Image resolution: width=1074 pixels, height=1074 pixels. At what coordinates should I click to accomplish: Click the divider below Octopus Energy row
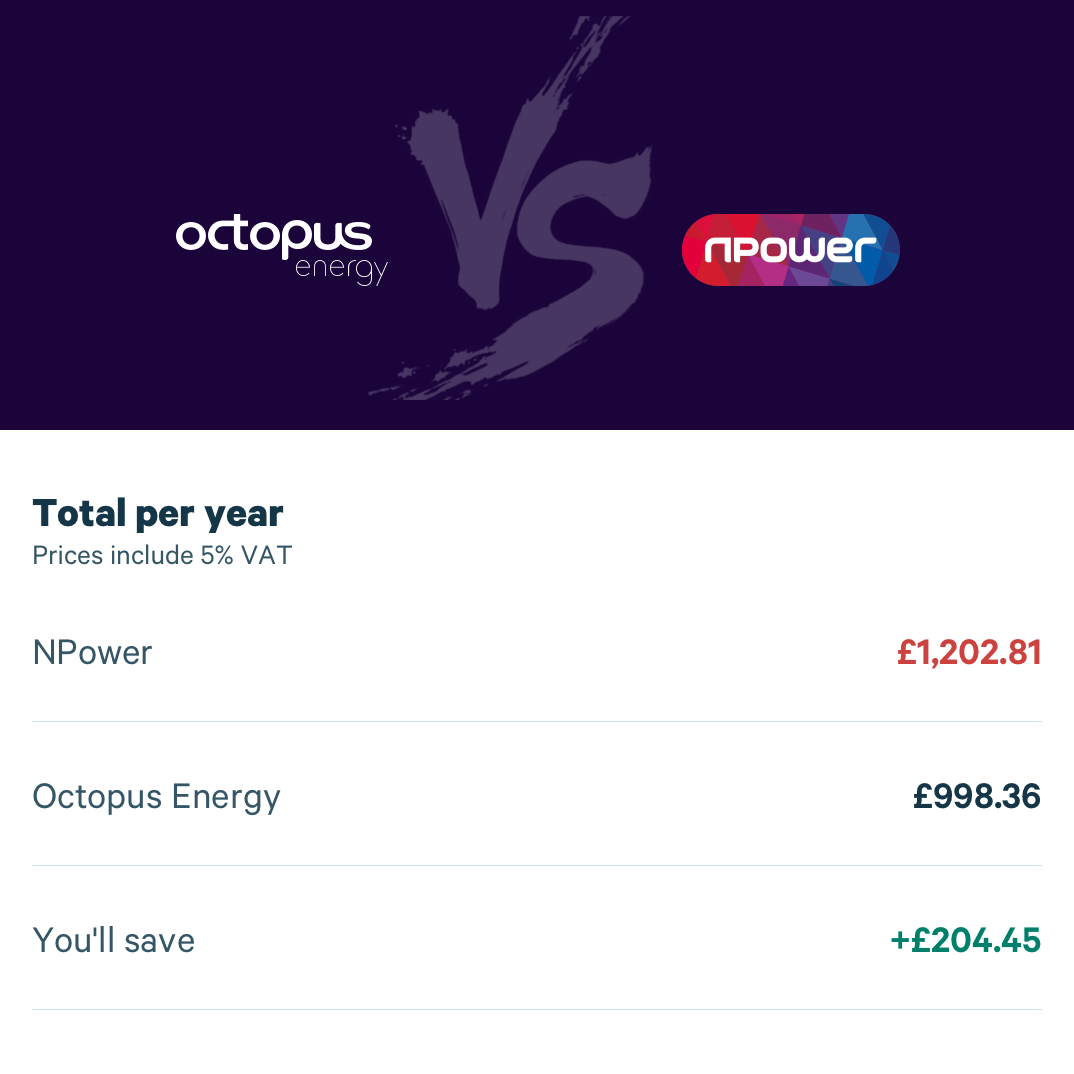(x=537, y=865)
